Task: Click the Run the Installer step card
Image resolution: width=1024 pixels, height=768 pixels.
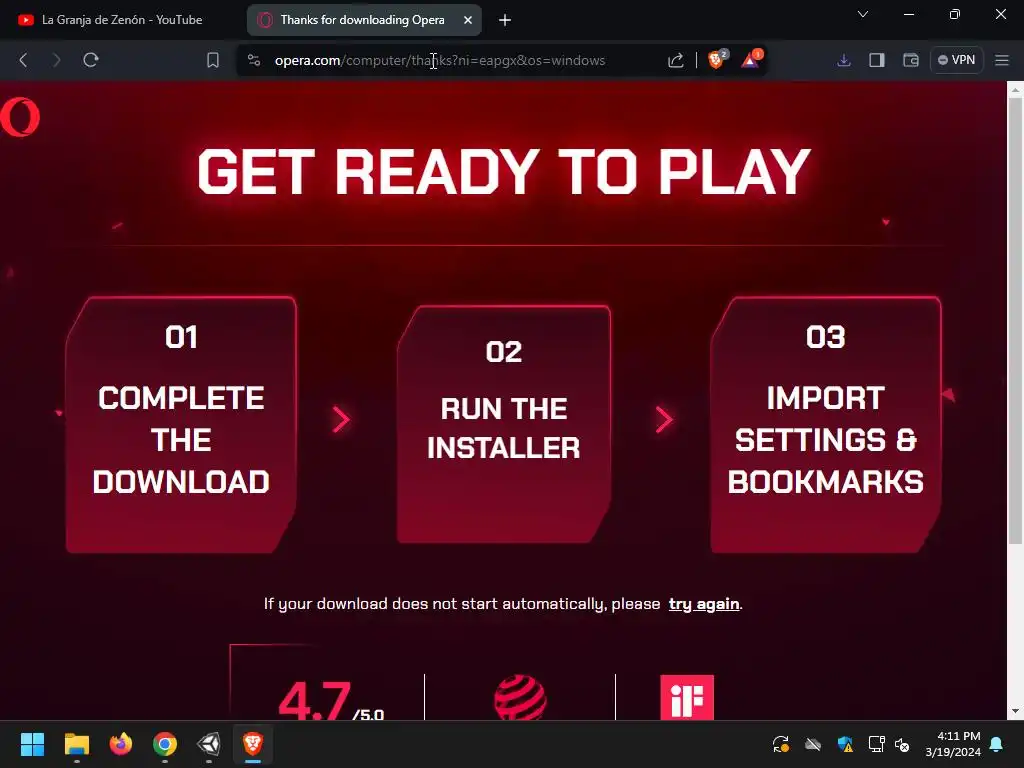Action: coord(504,424)
